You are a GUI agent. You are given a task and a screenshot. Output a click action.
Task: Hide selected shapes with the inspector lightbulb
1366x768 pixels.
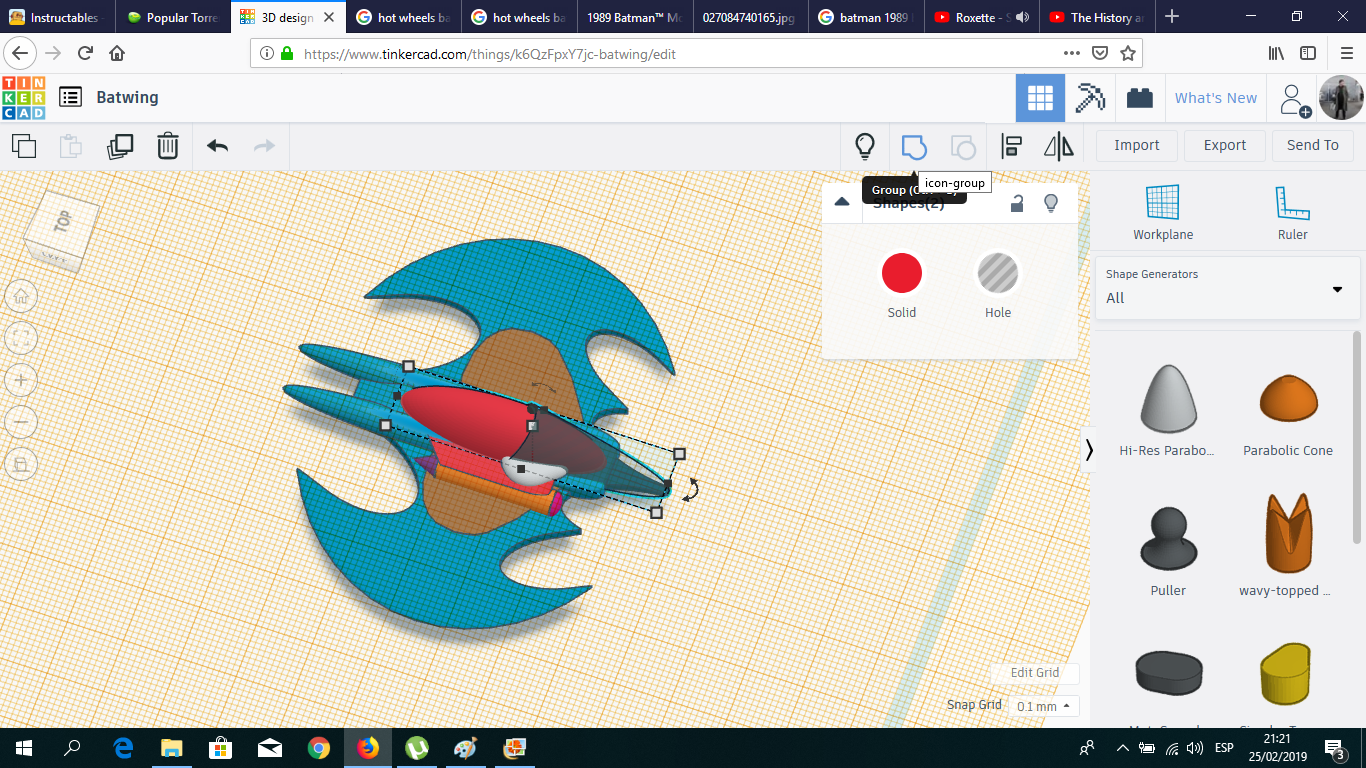pyautogui.click(x=1051, y=203)
